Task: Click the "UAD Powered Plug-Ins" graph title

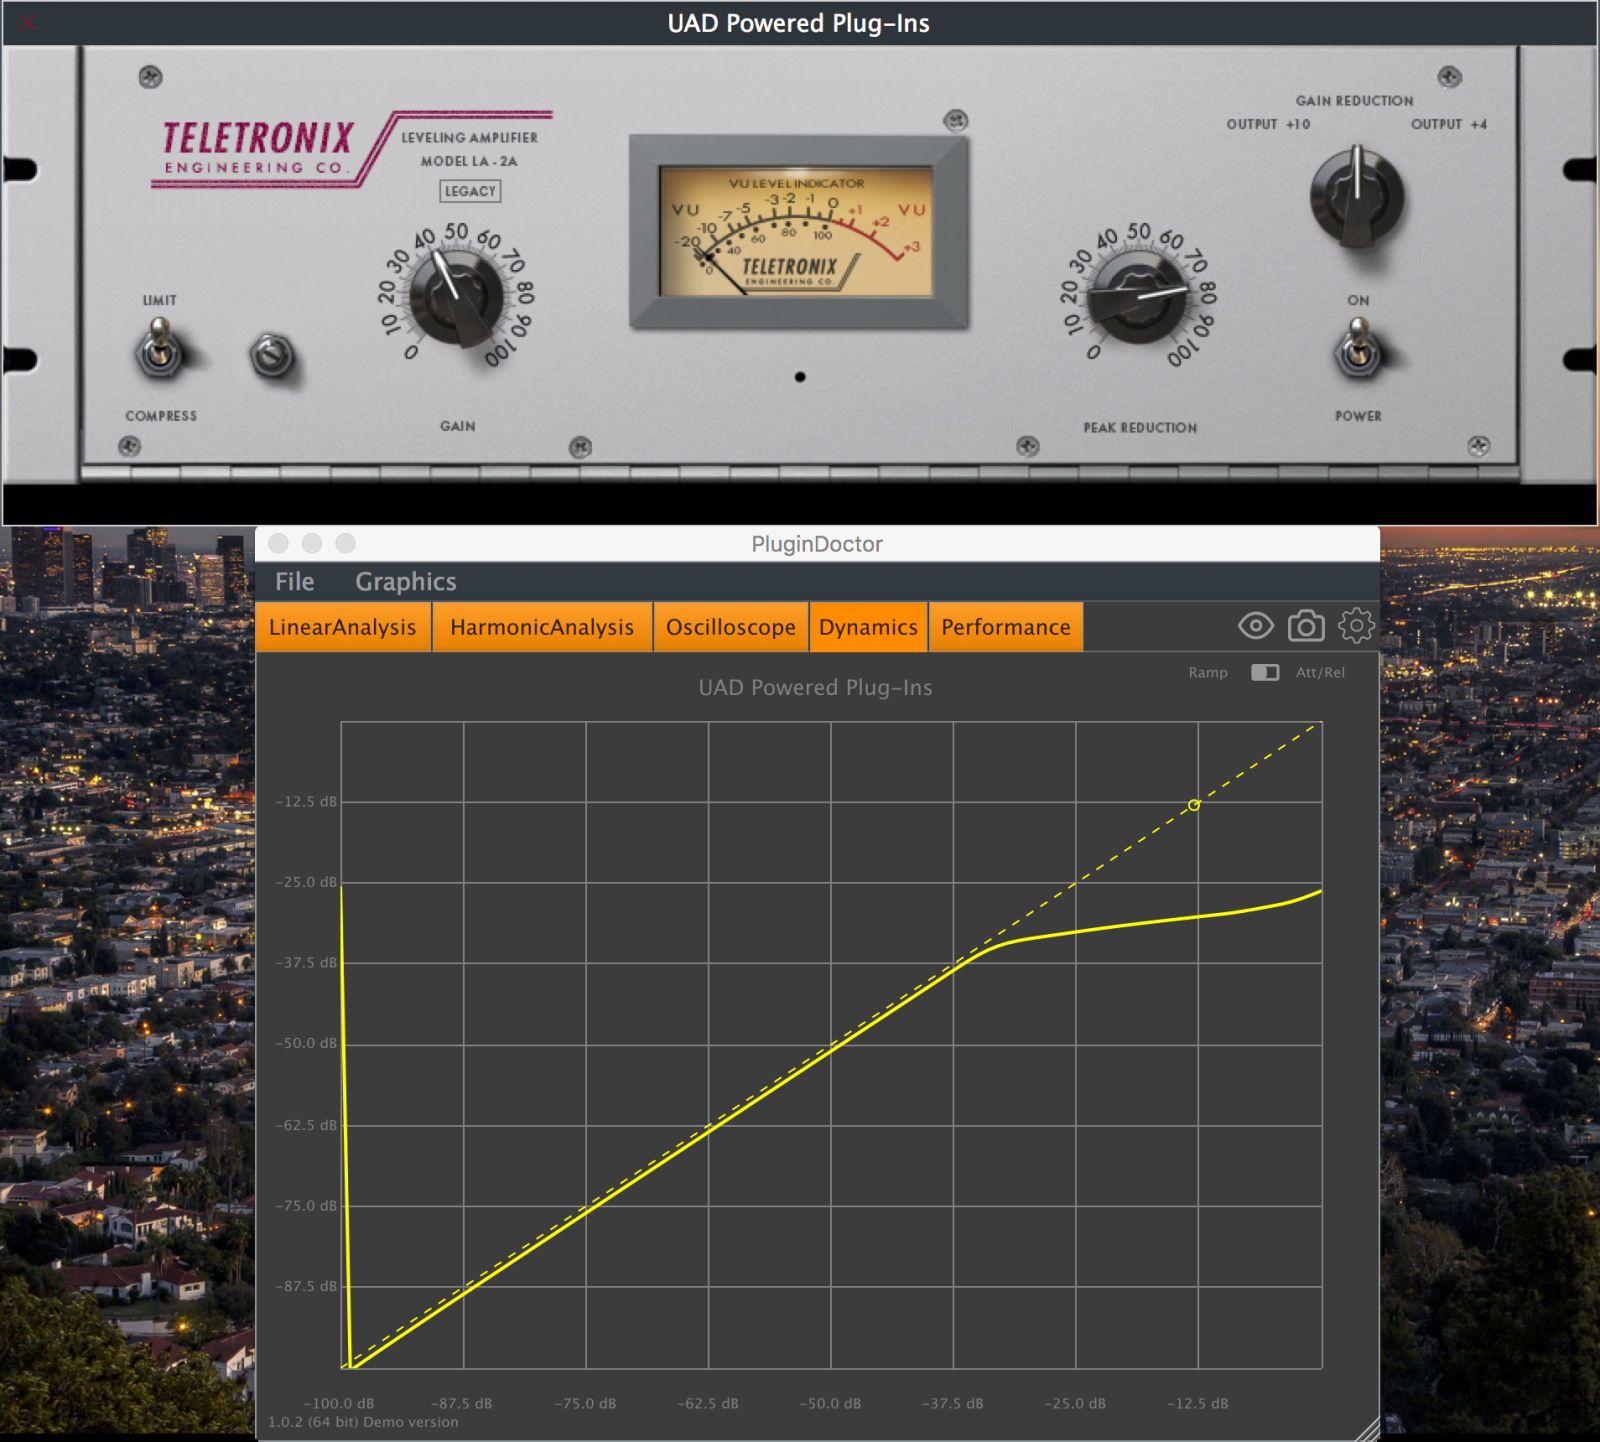Action: point(815,688)
